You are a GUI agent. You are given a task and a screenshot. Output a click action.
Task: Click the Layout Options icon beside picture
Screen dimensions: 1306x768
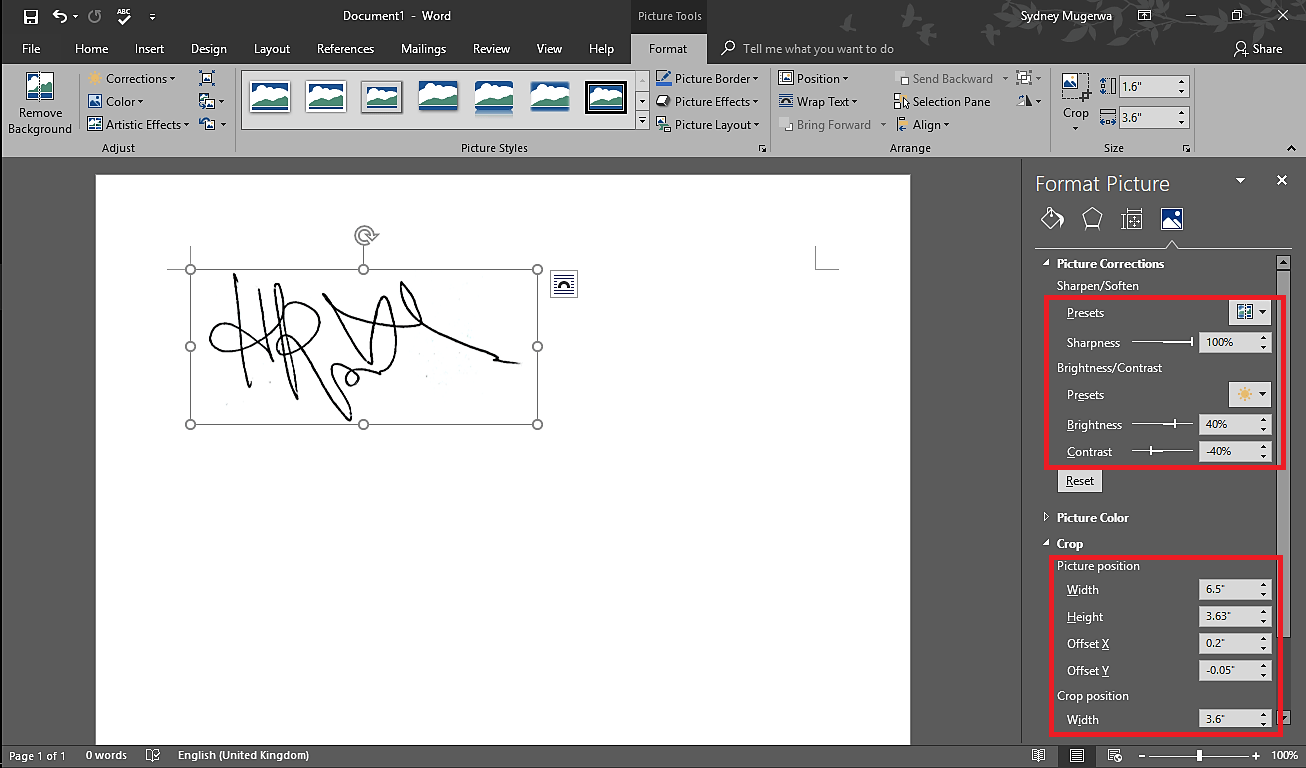tap(564, 284)
